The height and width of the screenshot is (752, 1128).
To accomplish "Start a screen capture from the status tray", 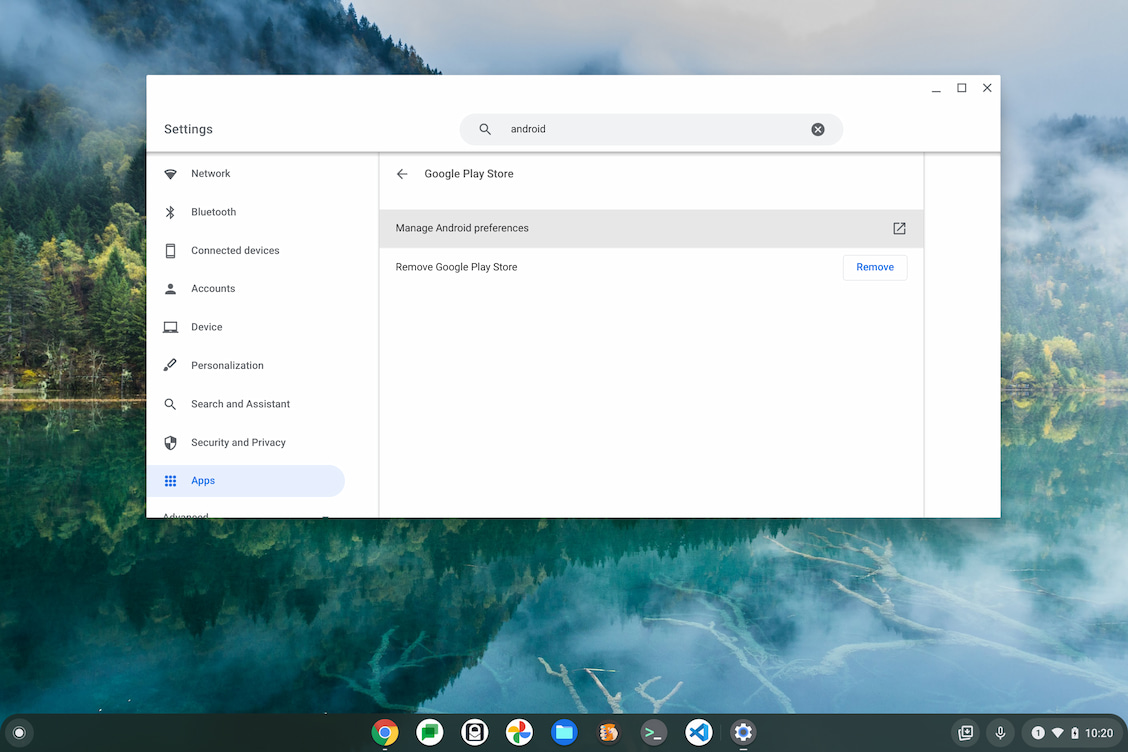I will [x=965, y=732].
